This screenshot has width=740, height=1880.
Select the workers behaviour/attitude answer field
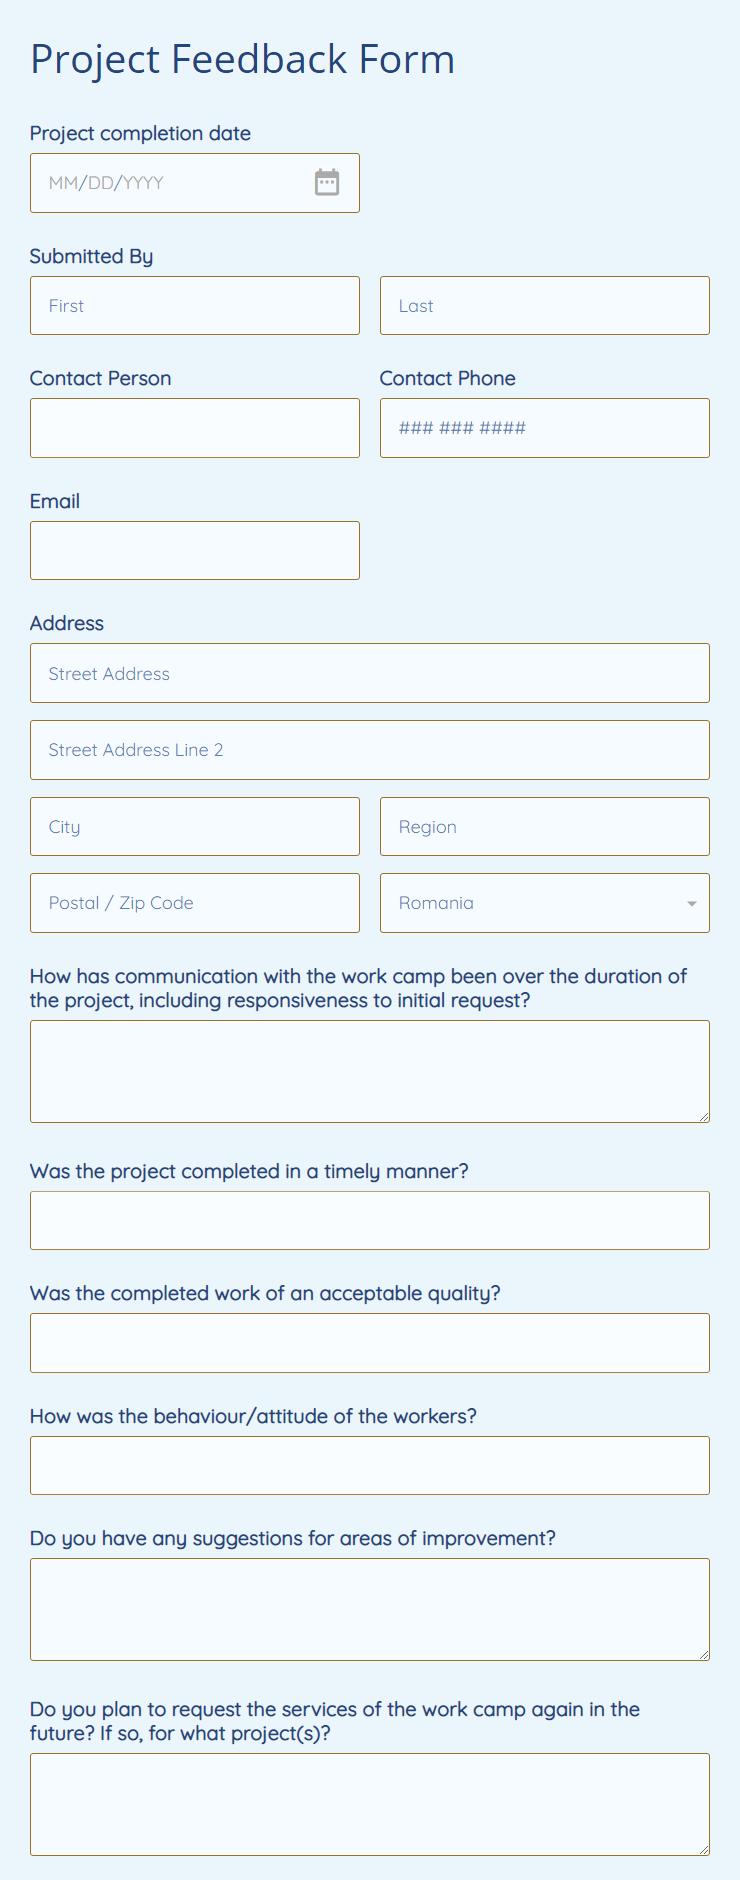(369, 1465)
